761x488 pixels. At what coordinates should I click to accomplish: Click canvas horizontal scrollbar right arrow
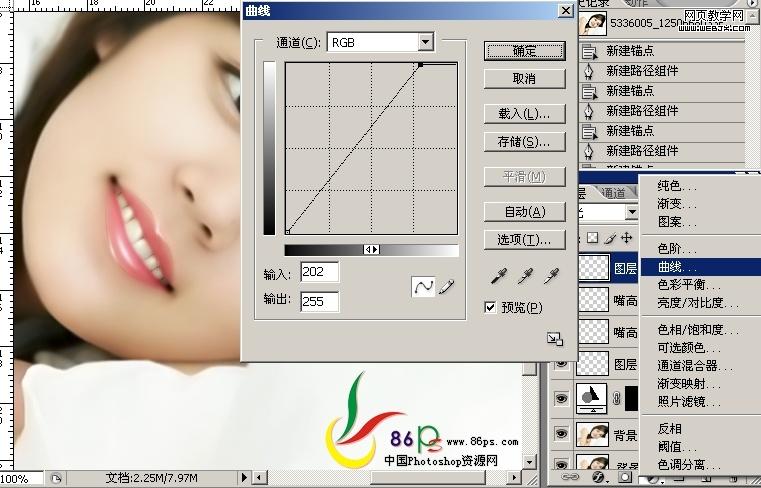pyautogui.click(x=513, y=478)
